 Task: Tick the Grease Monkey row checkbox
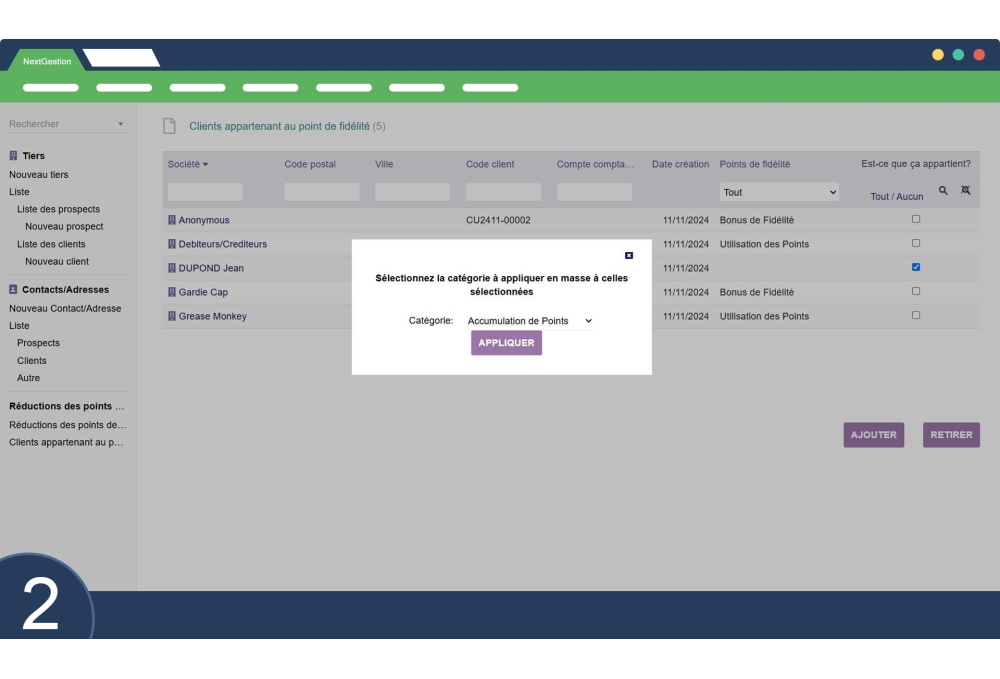pyautogui.click(x=916, y=315)
